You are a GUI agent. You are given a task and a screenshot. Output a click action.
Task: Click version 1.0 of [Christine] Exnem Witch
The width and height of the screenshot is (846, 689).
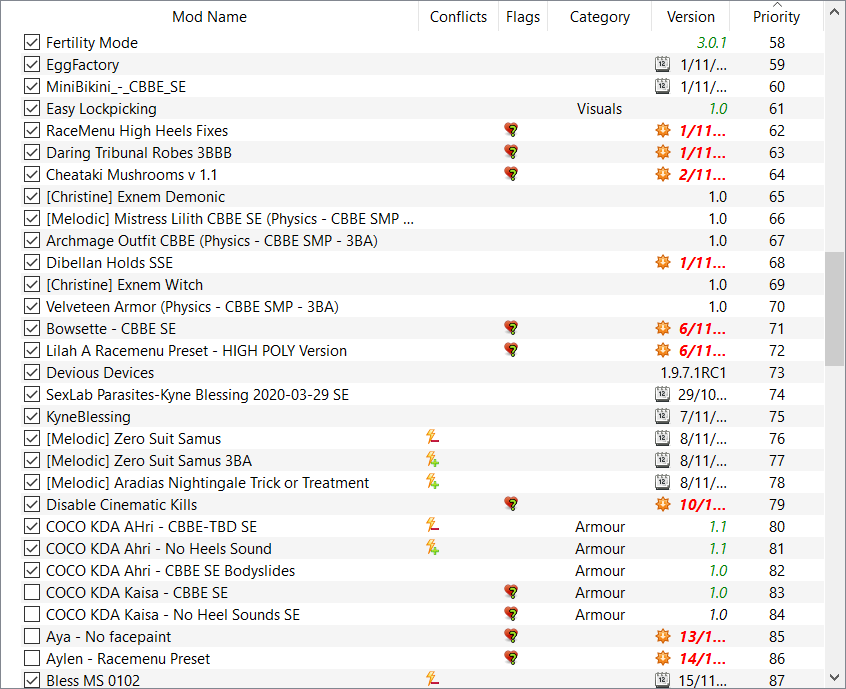click(718, 284)
